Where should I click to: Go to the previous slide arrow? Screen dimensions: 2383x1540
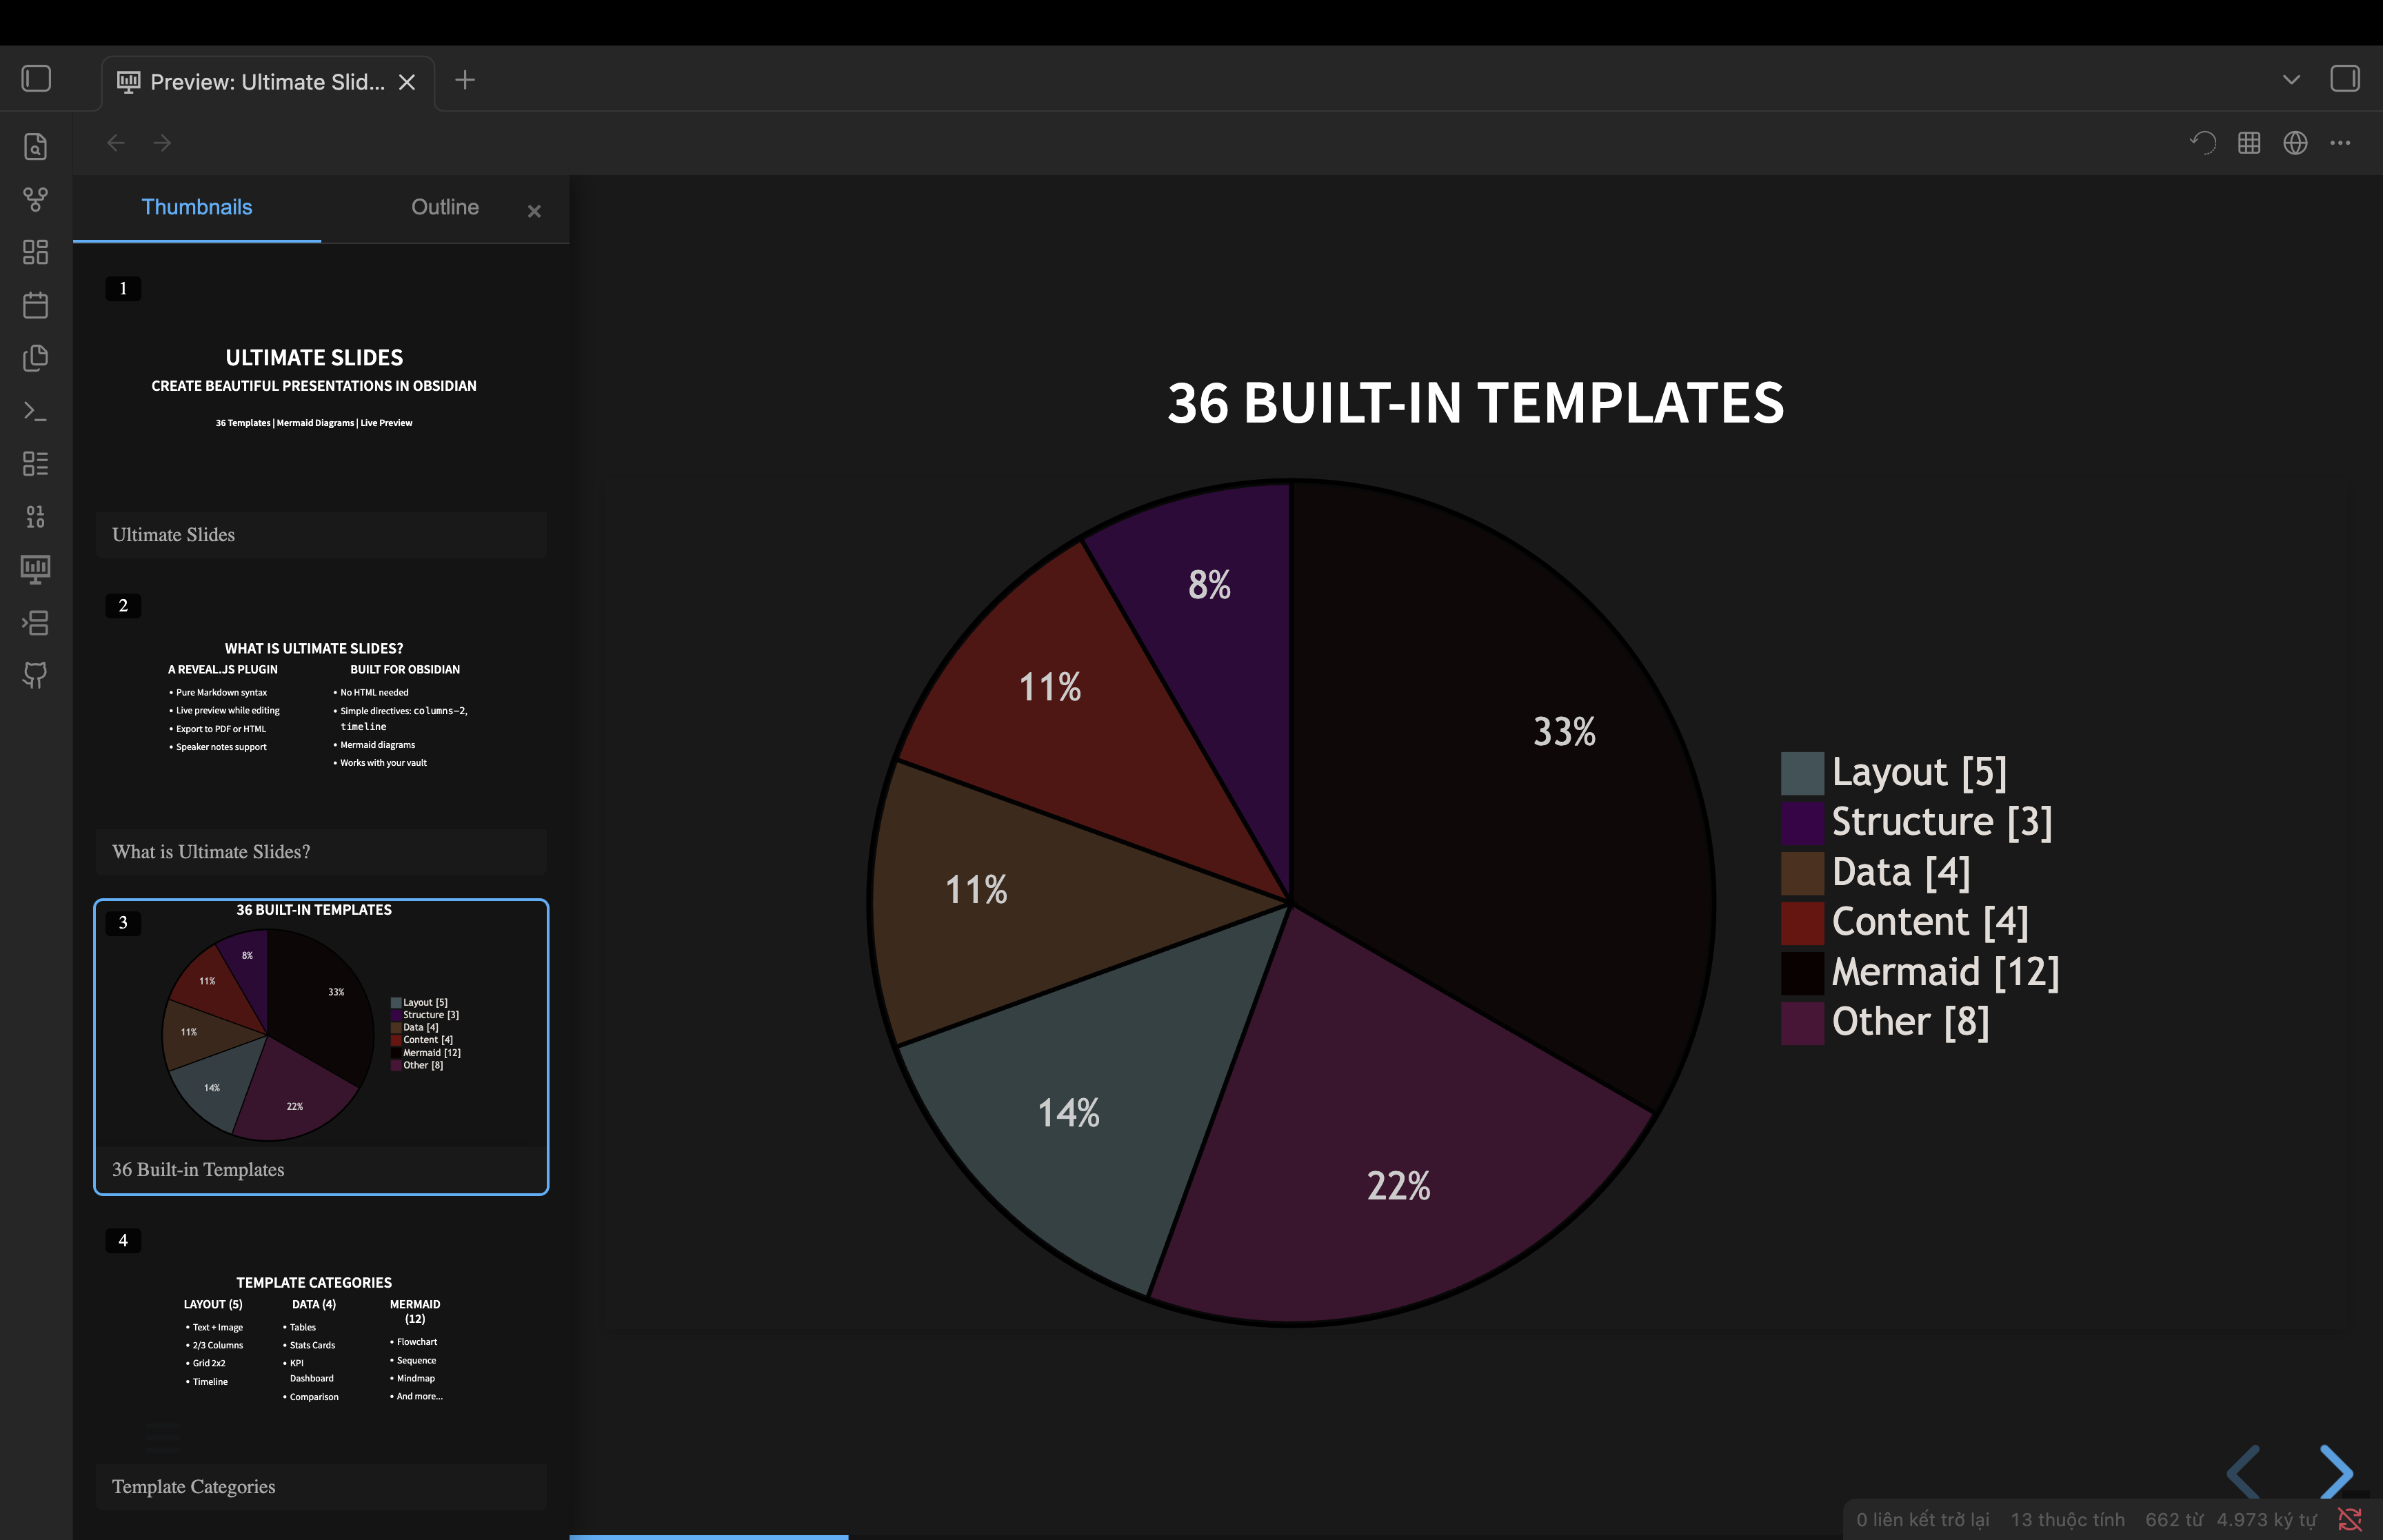tap(2244, 1472)
